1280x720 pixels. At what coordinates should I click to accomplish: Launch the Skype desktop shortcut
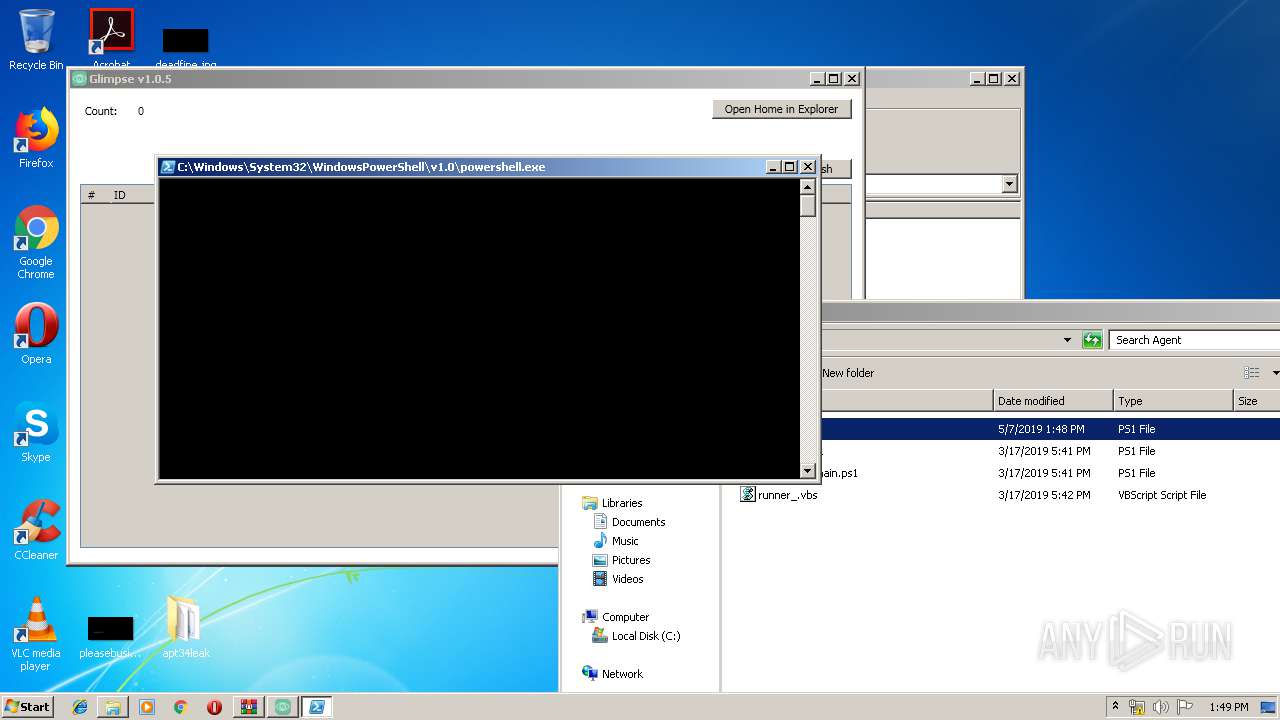coord(36,432)
